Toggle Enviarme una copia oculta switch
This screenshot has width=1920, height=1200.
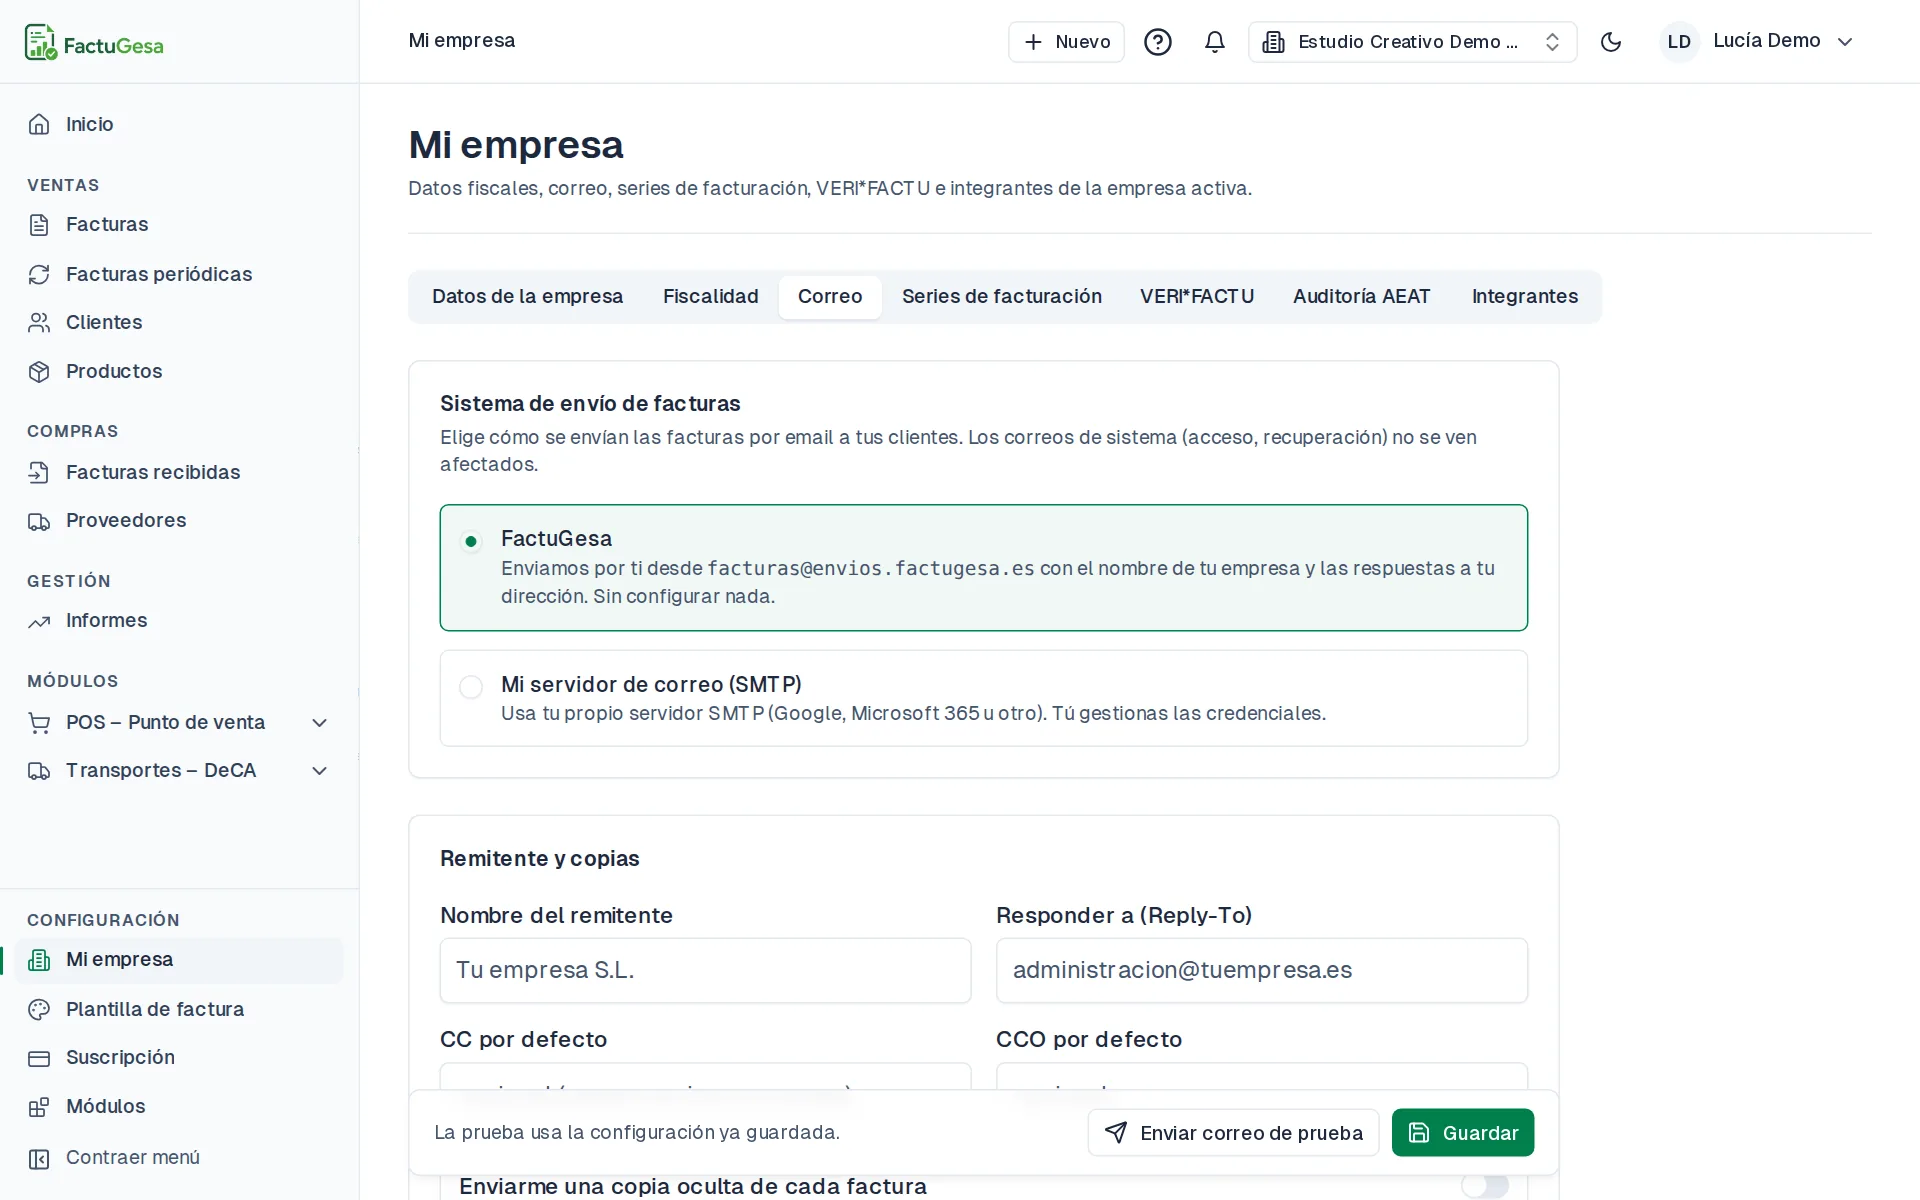[1485, 1186]
